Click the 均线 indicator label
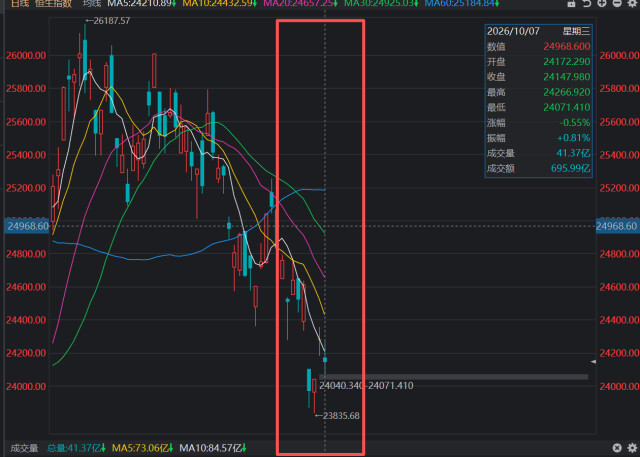Screen dimensions: 640x457 [x=92, y=4]
